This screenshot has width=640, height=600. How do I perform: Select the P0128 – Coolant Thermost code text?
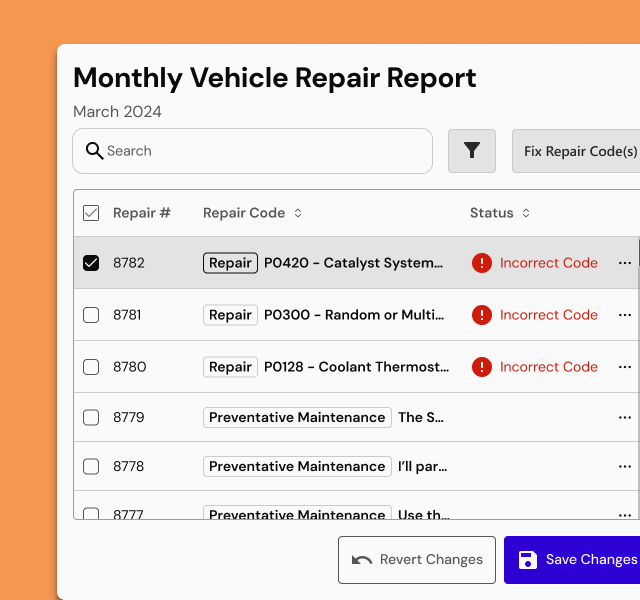pyautogui.click(x=356, y=367)
